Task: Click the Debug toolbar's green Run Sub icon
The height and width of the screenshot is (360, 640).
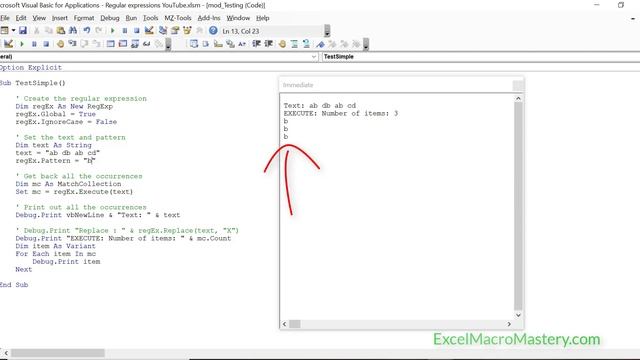Action: [x=22, y=44]
